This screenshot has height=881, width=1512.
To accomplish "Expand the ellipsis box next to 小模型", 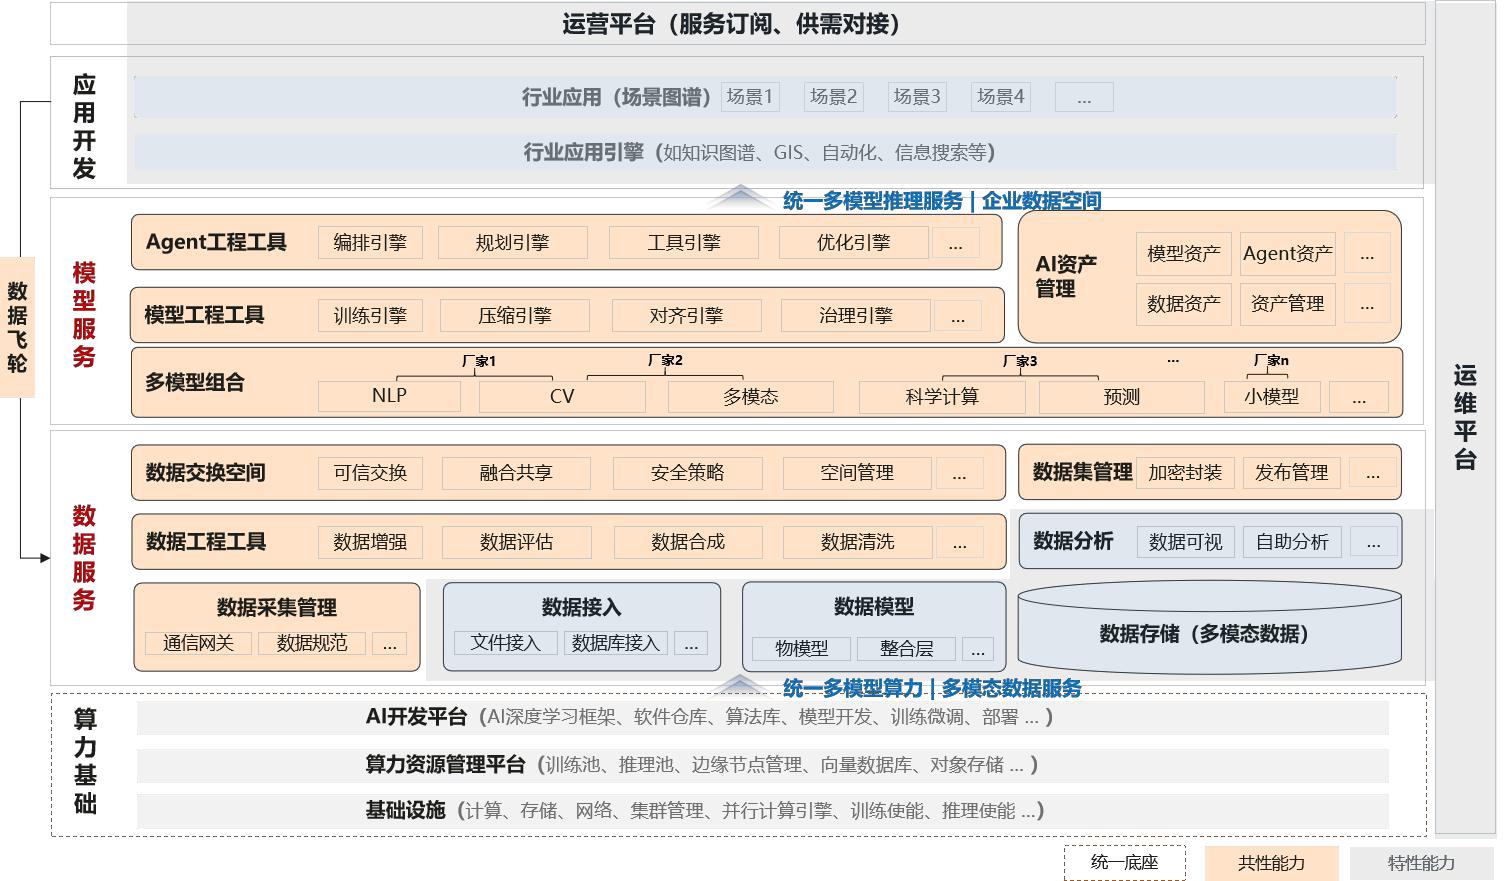I will (x=1359, y=397).
